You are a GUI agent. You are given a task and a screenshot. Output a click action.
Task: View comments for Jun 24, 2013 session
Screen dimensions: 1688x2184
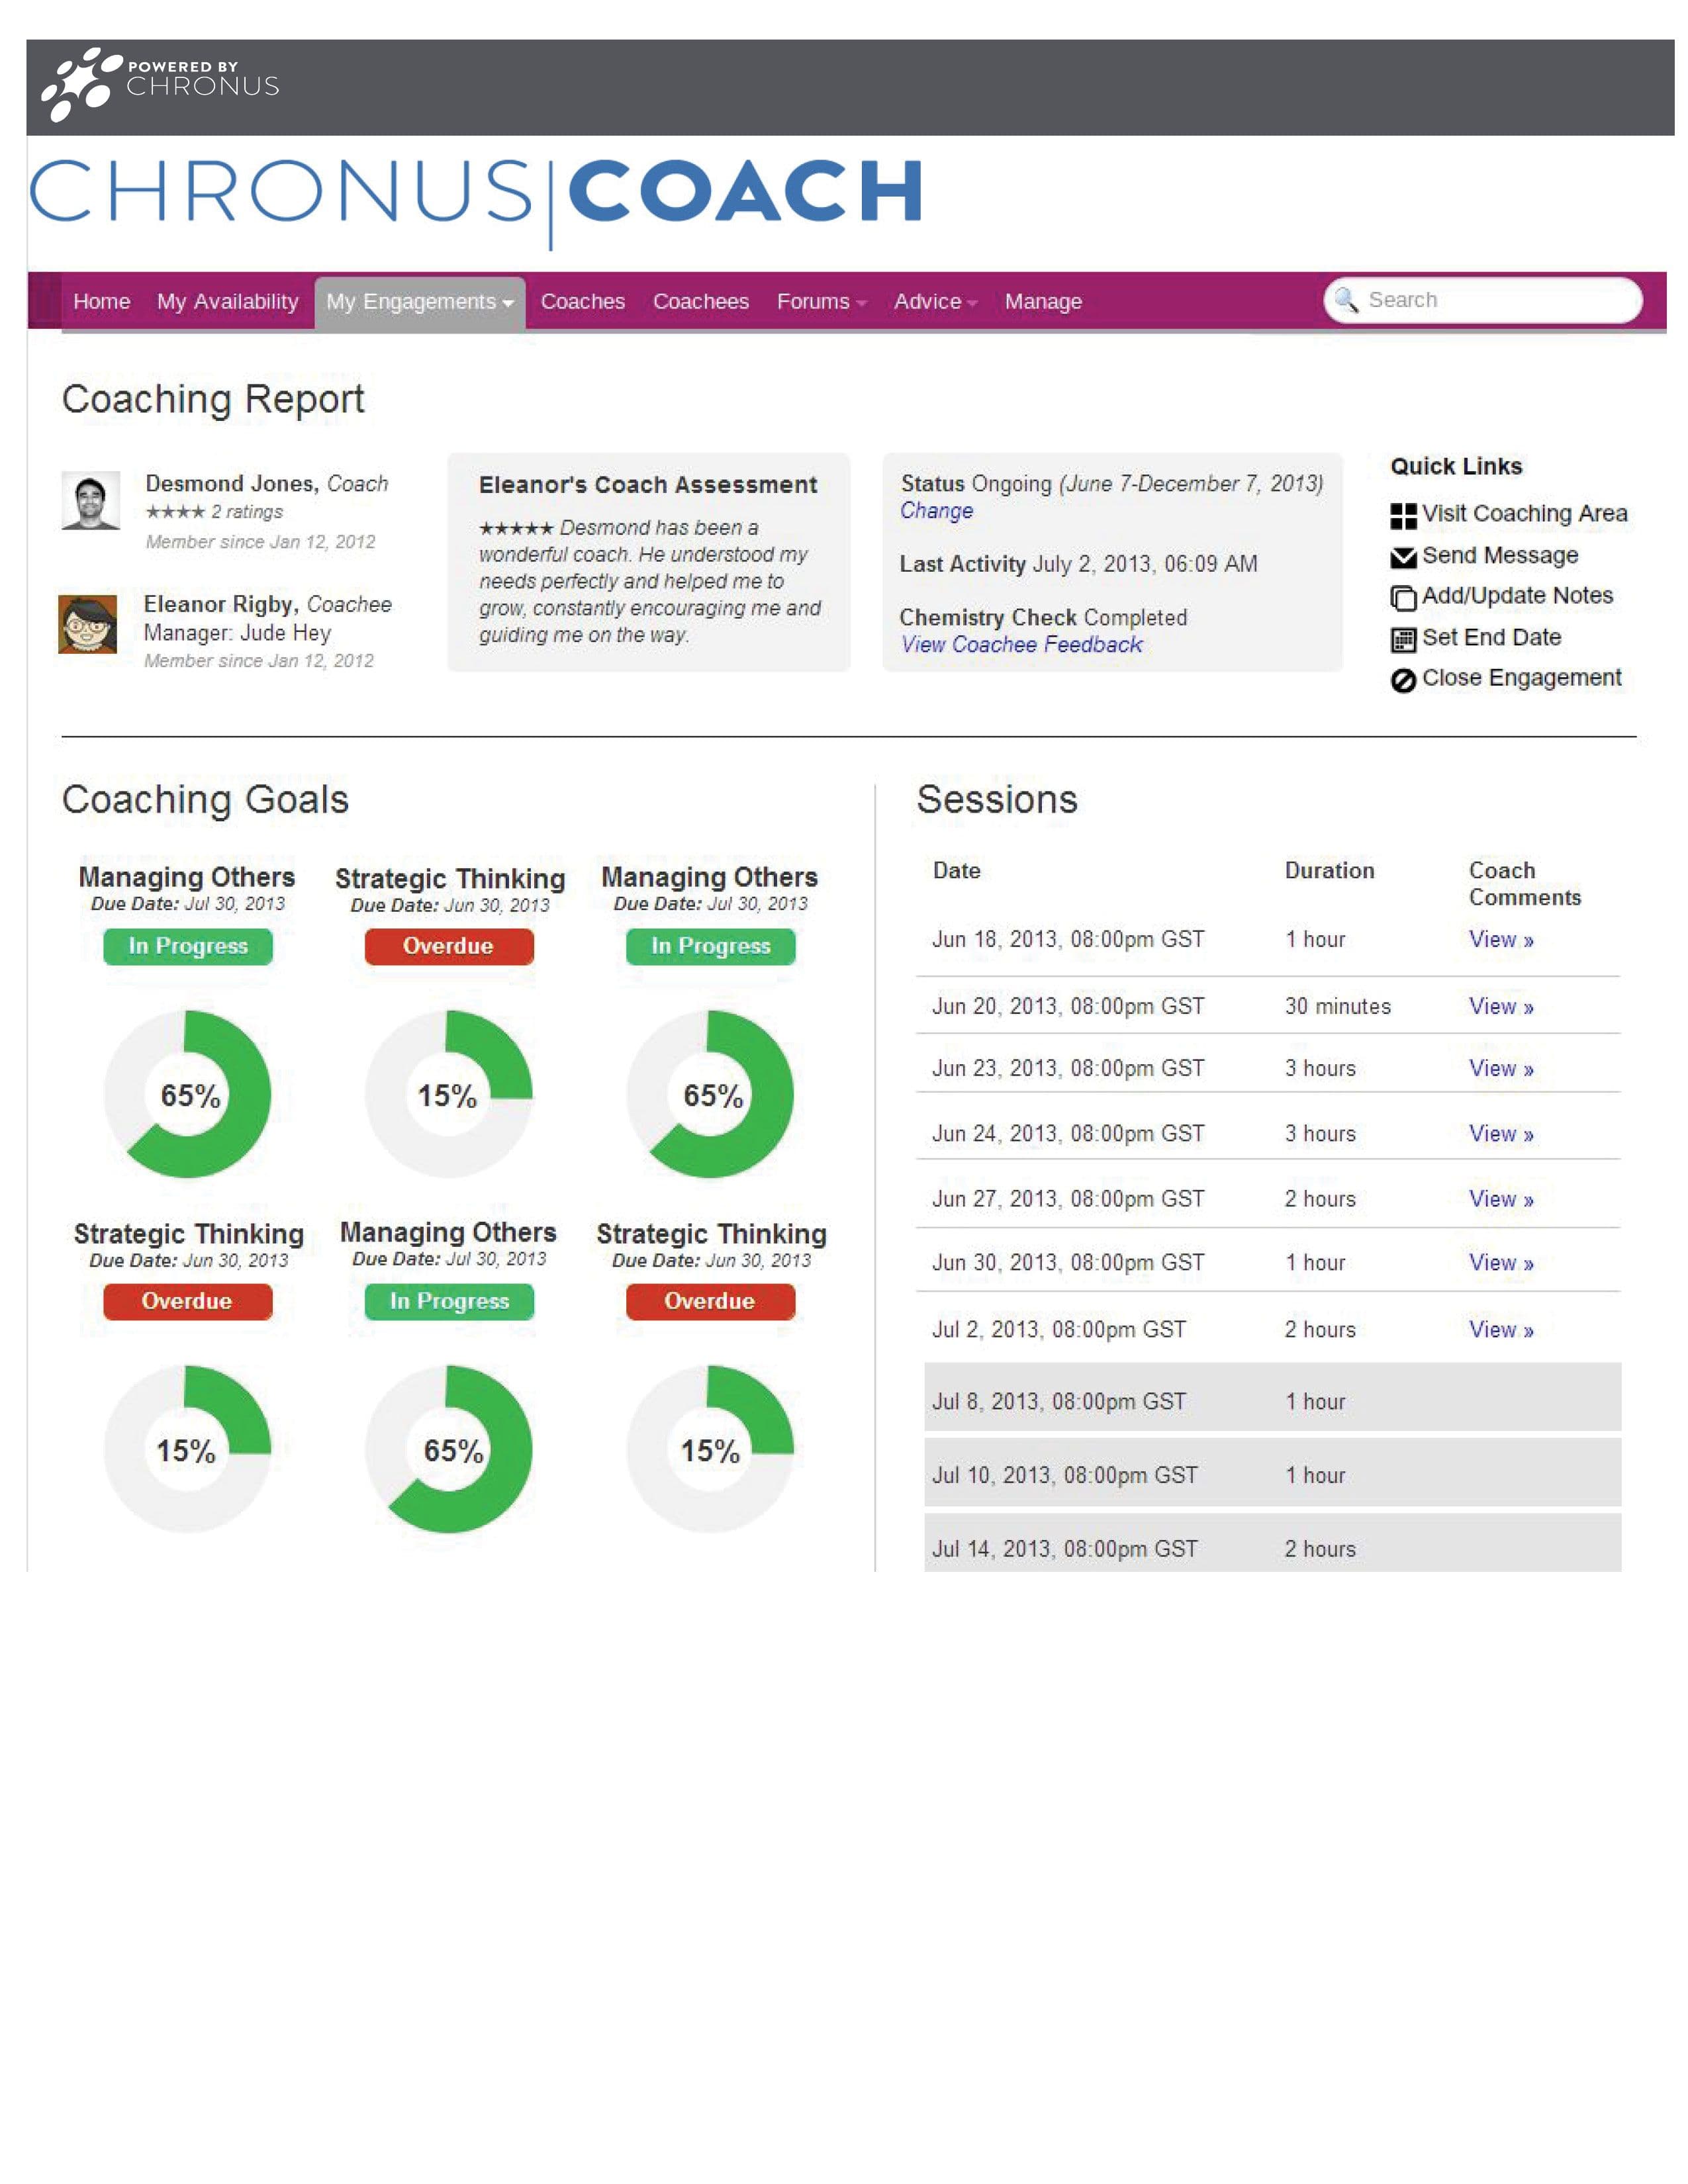coord(1500,1133)
